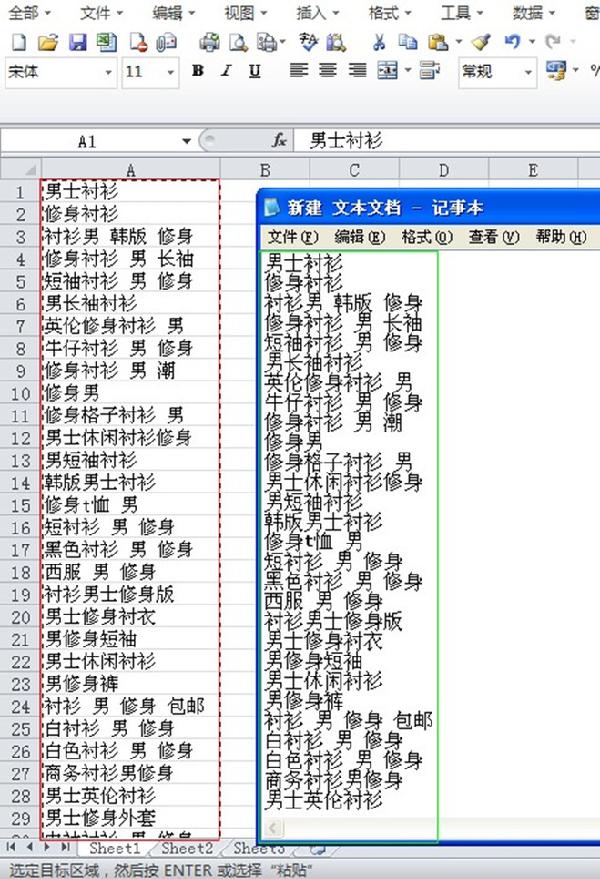Click the Save floppy disk icon

click(77, 42)
